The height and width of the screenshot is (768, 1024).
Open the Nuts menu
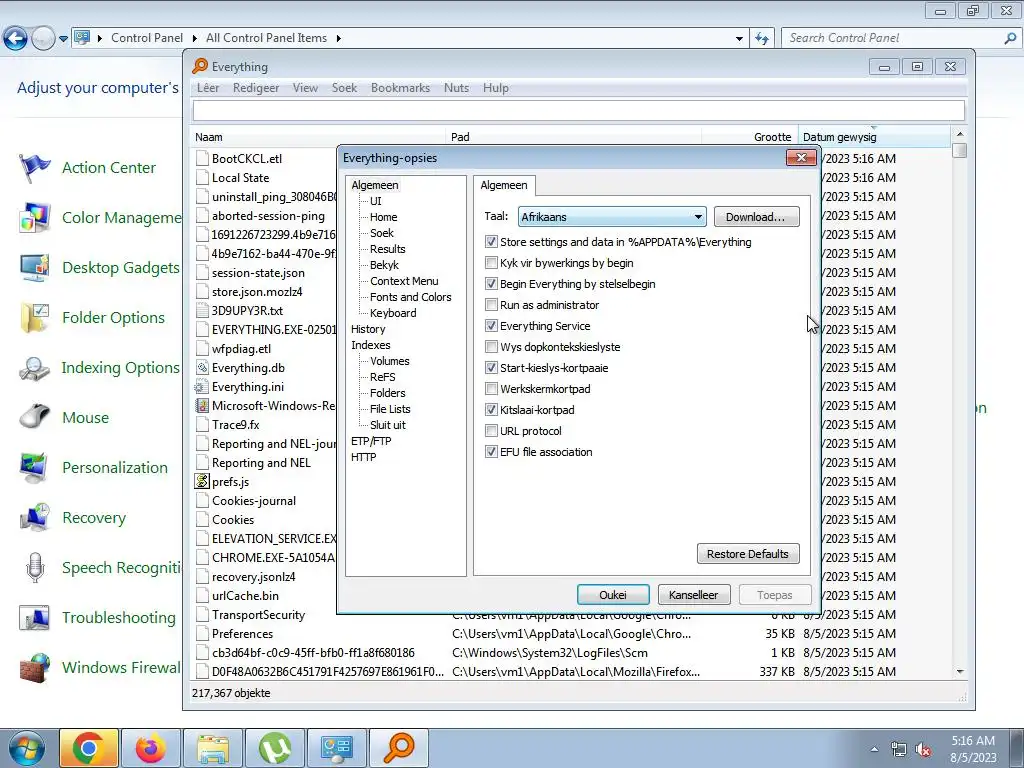point(456,88)
